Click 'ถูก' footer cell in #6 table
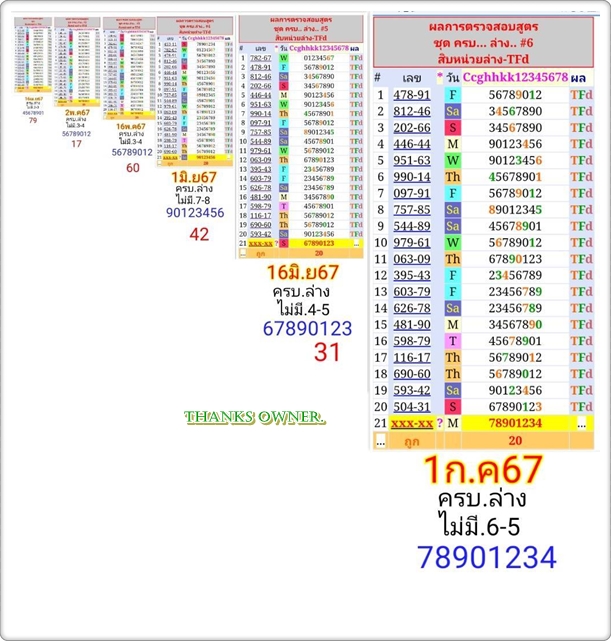 pyautogui.click(x=412, y=441)
